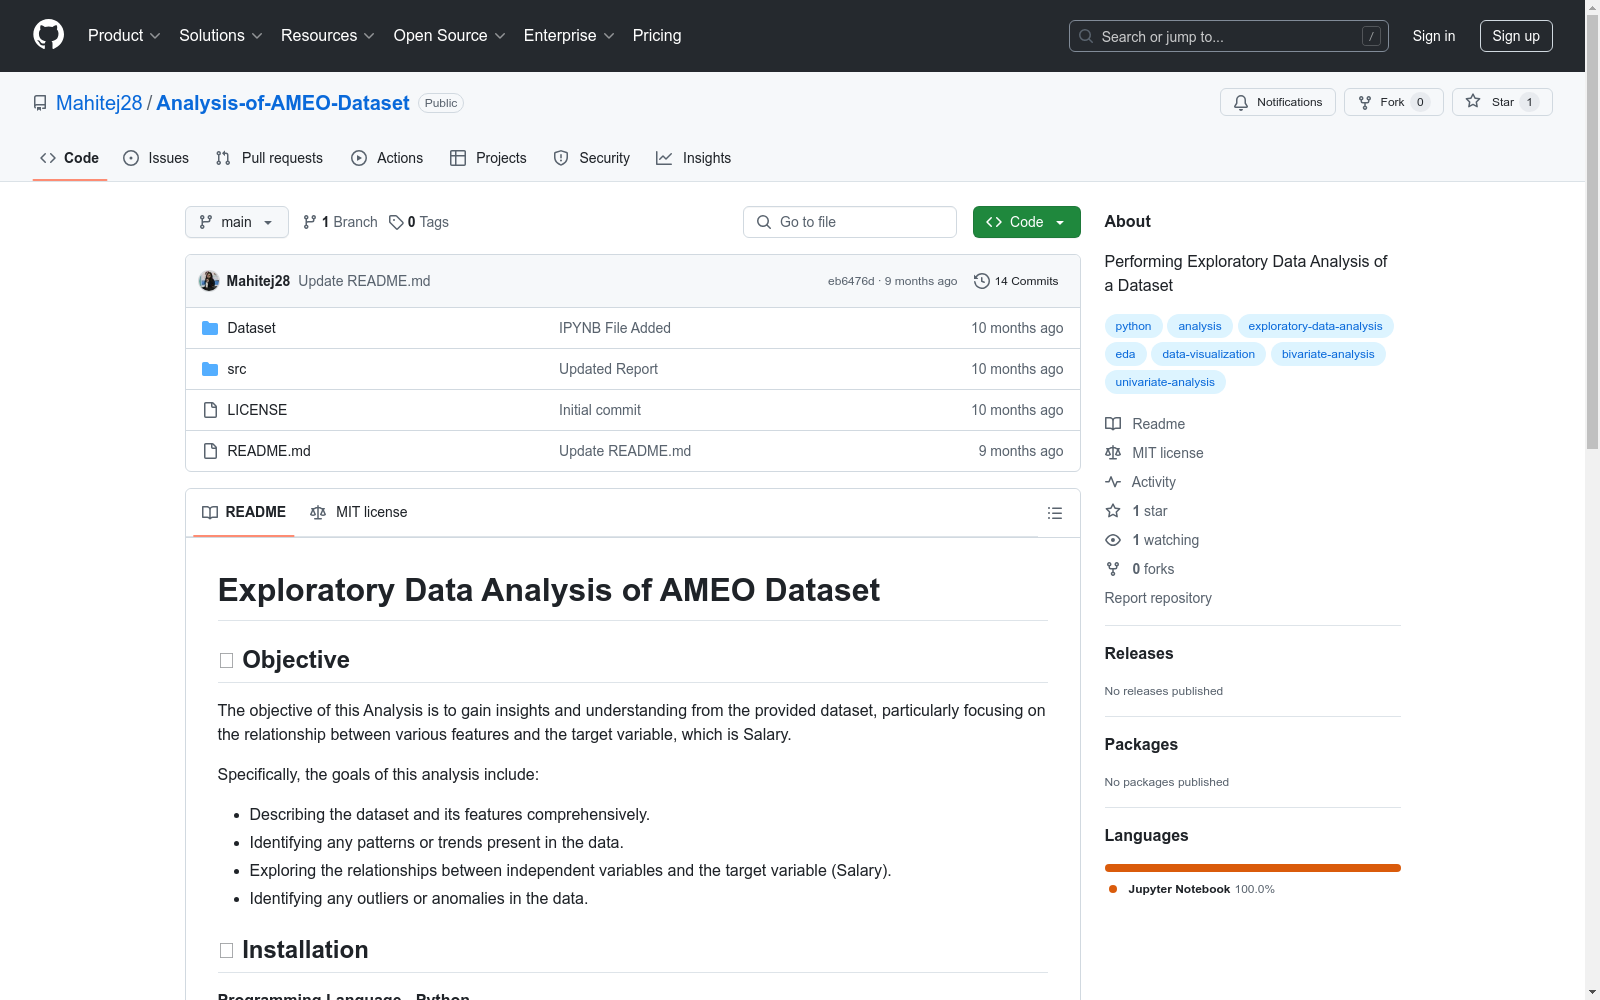Click the exploratory-data-analysis topic tag

point(1315,326)
